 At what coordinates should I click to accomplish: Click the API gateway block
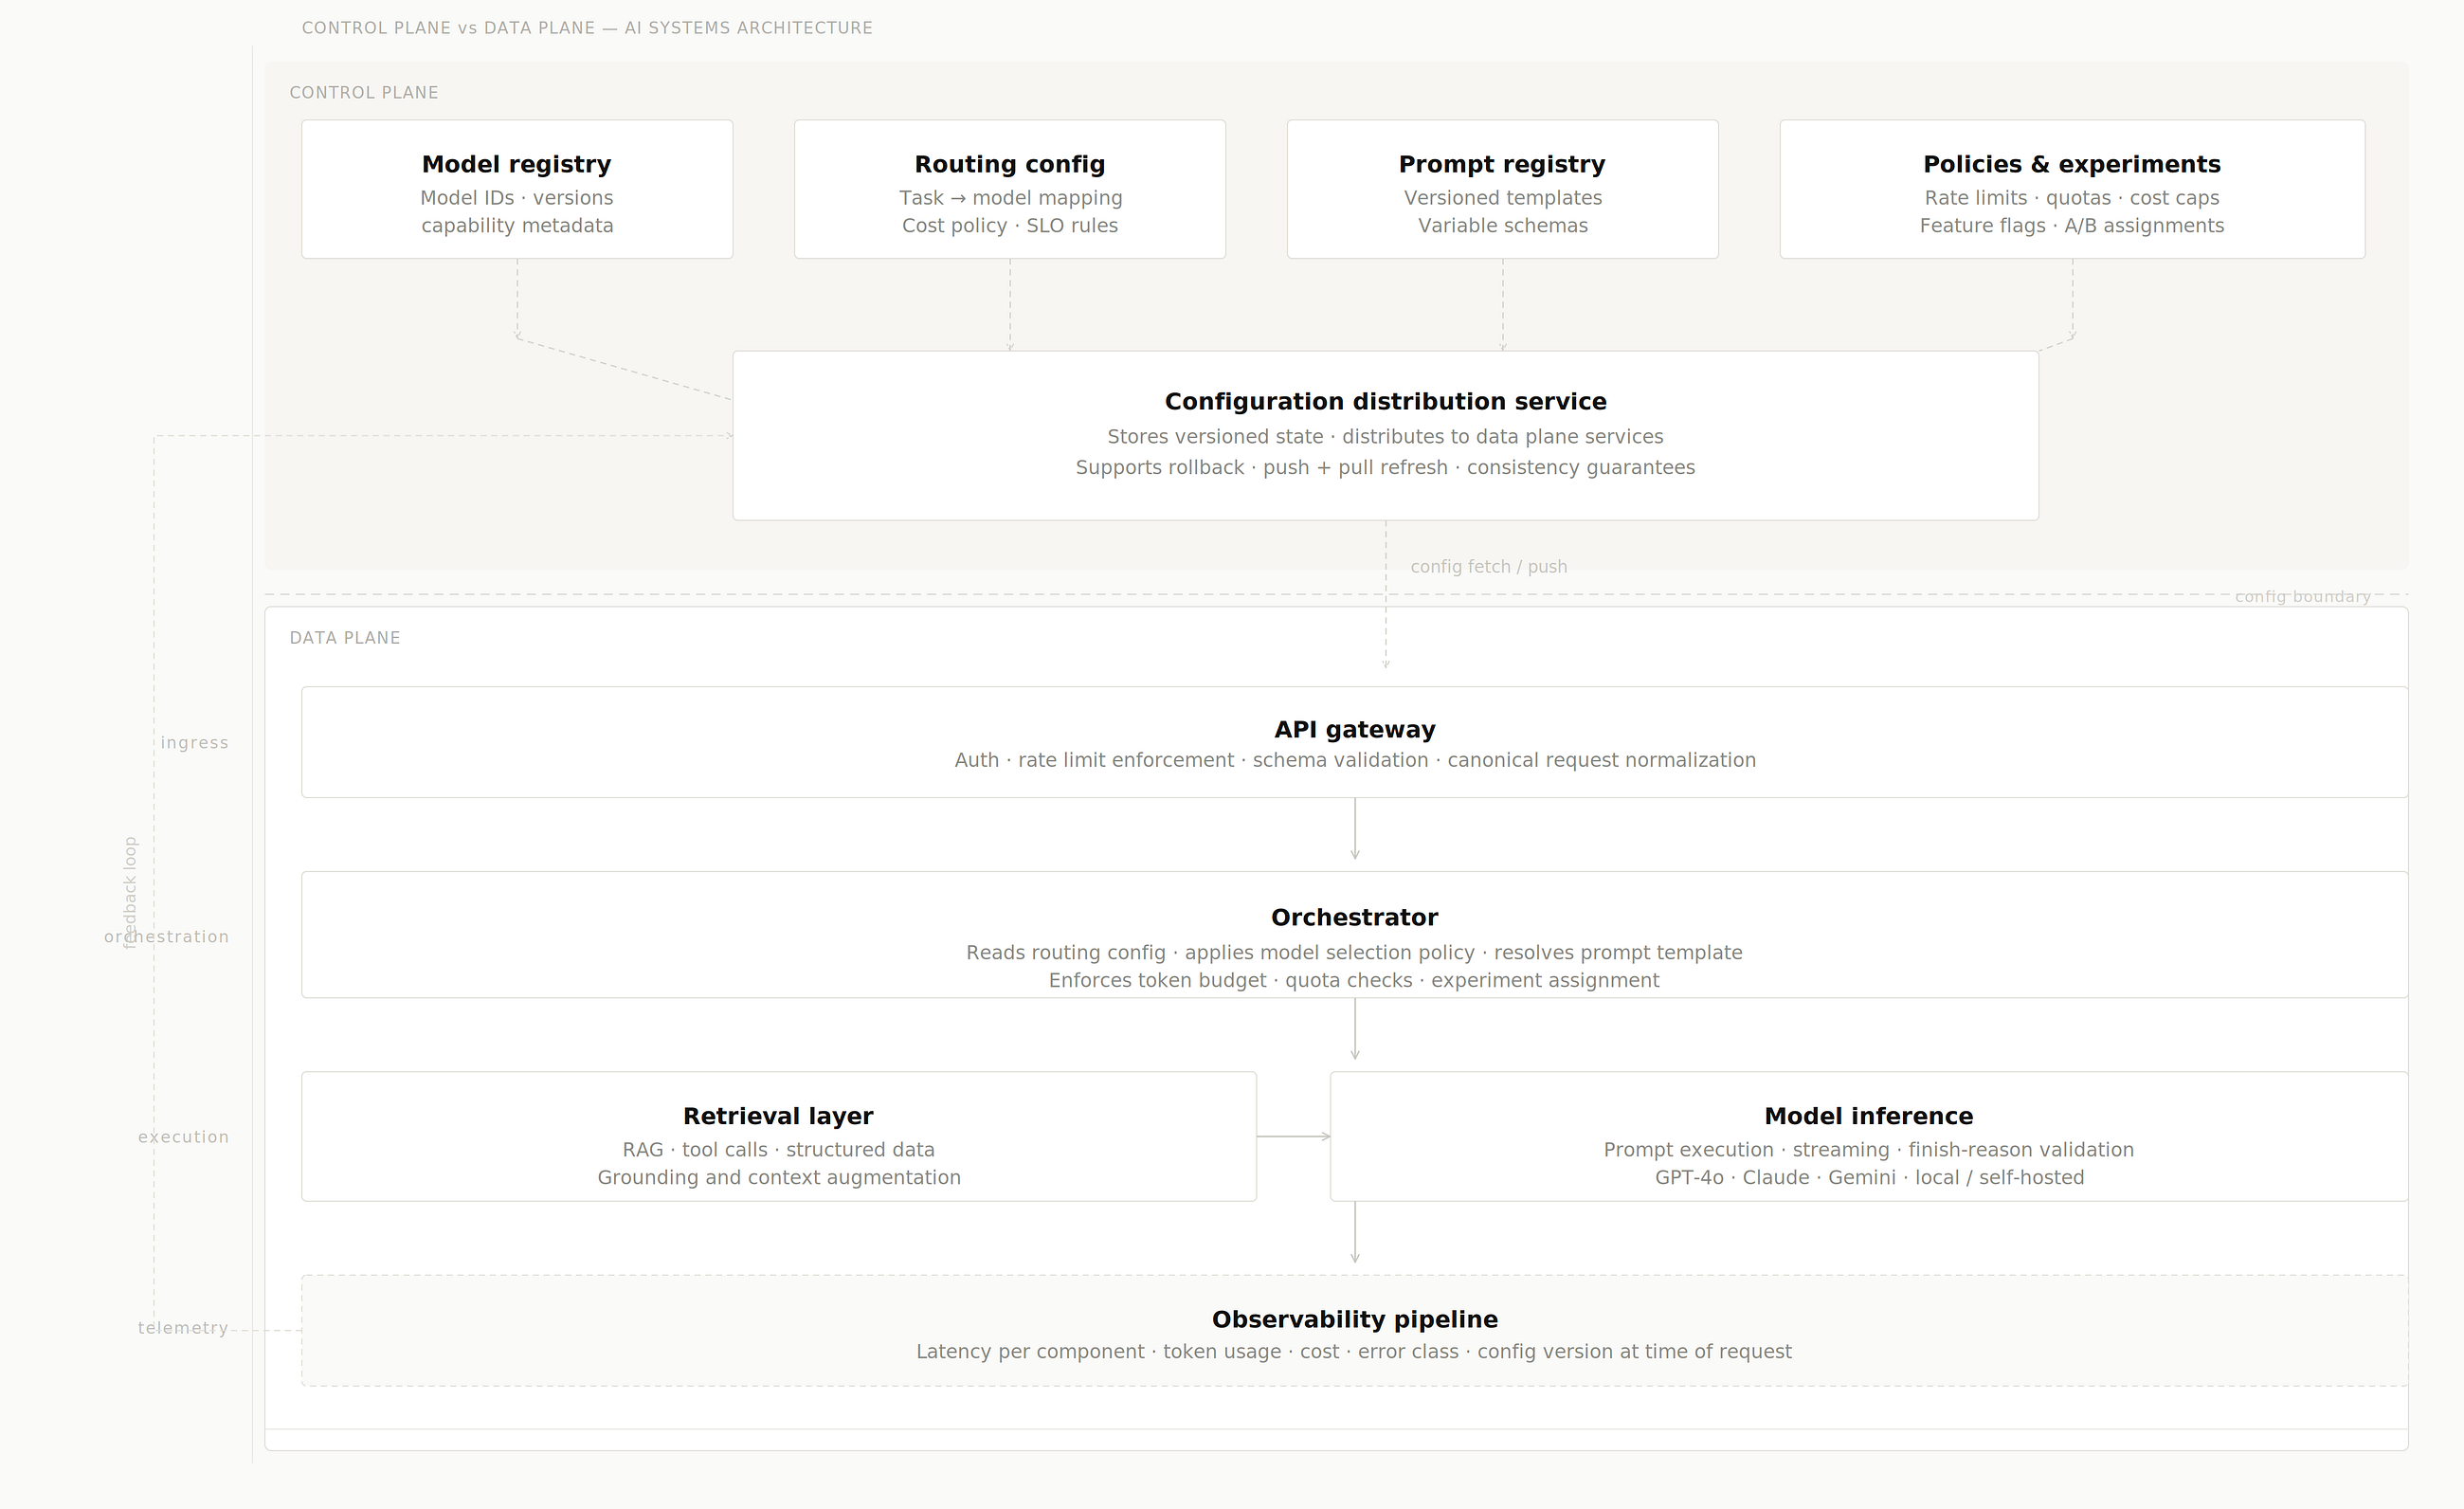[1355, 742]
